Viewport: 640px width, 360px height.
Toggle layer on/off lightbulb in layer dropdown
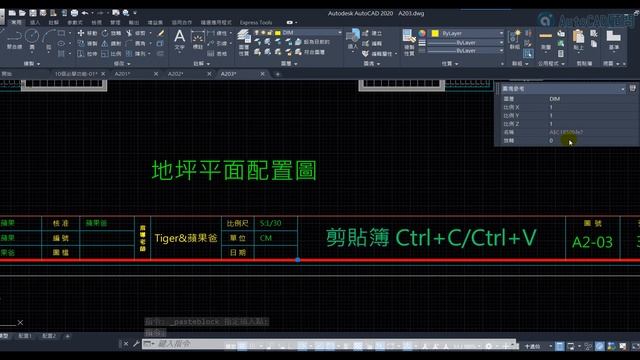coord(256,33)
